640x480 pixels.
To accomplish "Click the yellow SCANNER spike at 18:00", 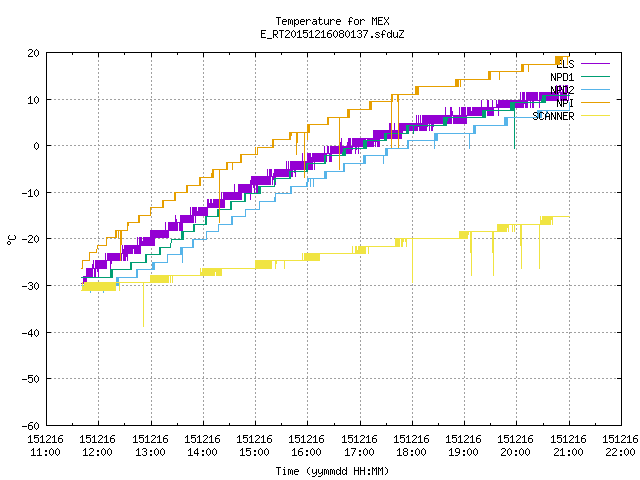I will pyautogui.click(x=412, y=260).
